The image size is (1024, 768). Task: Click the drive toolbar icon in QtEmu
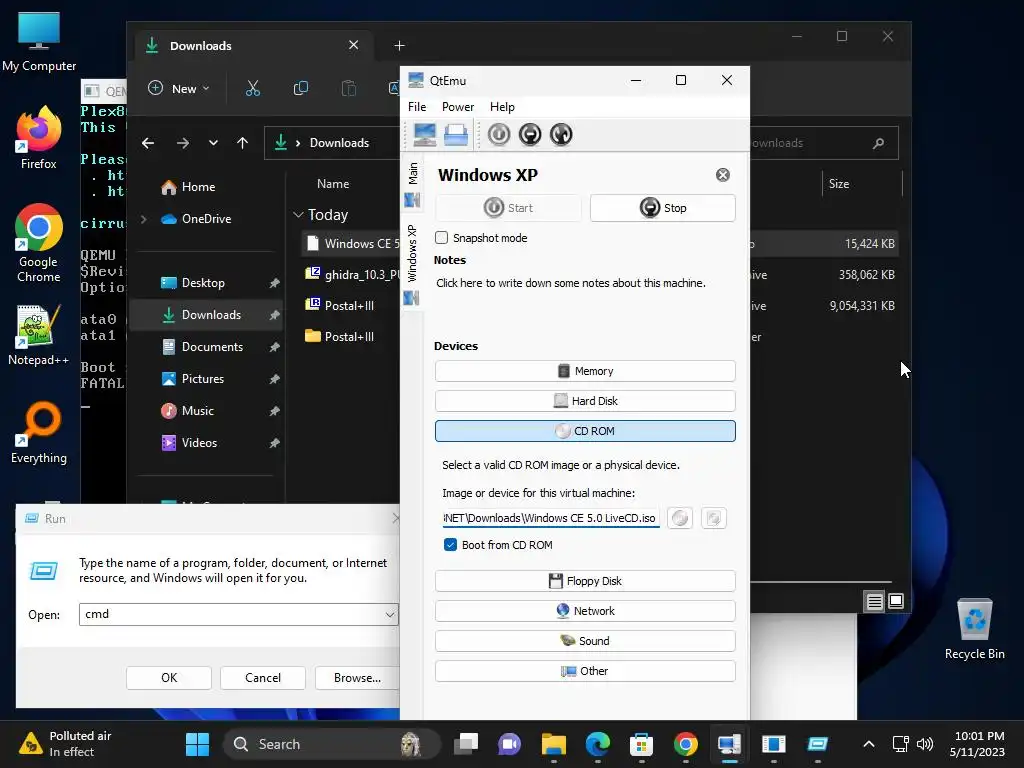click(456, 135)
